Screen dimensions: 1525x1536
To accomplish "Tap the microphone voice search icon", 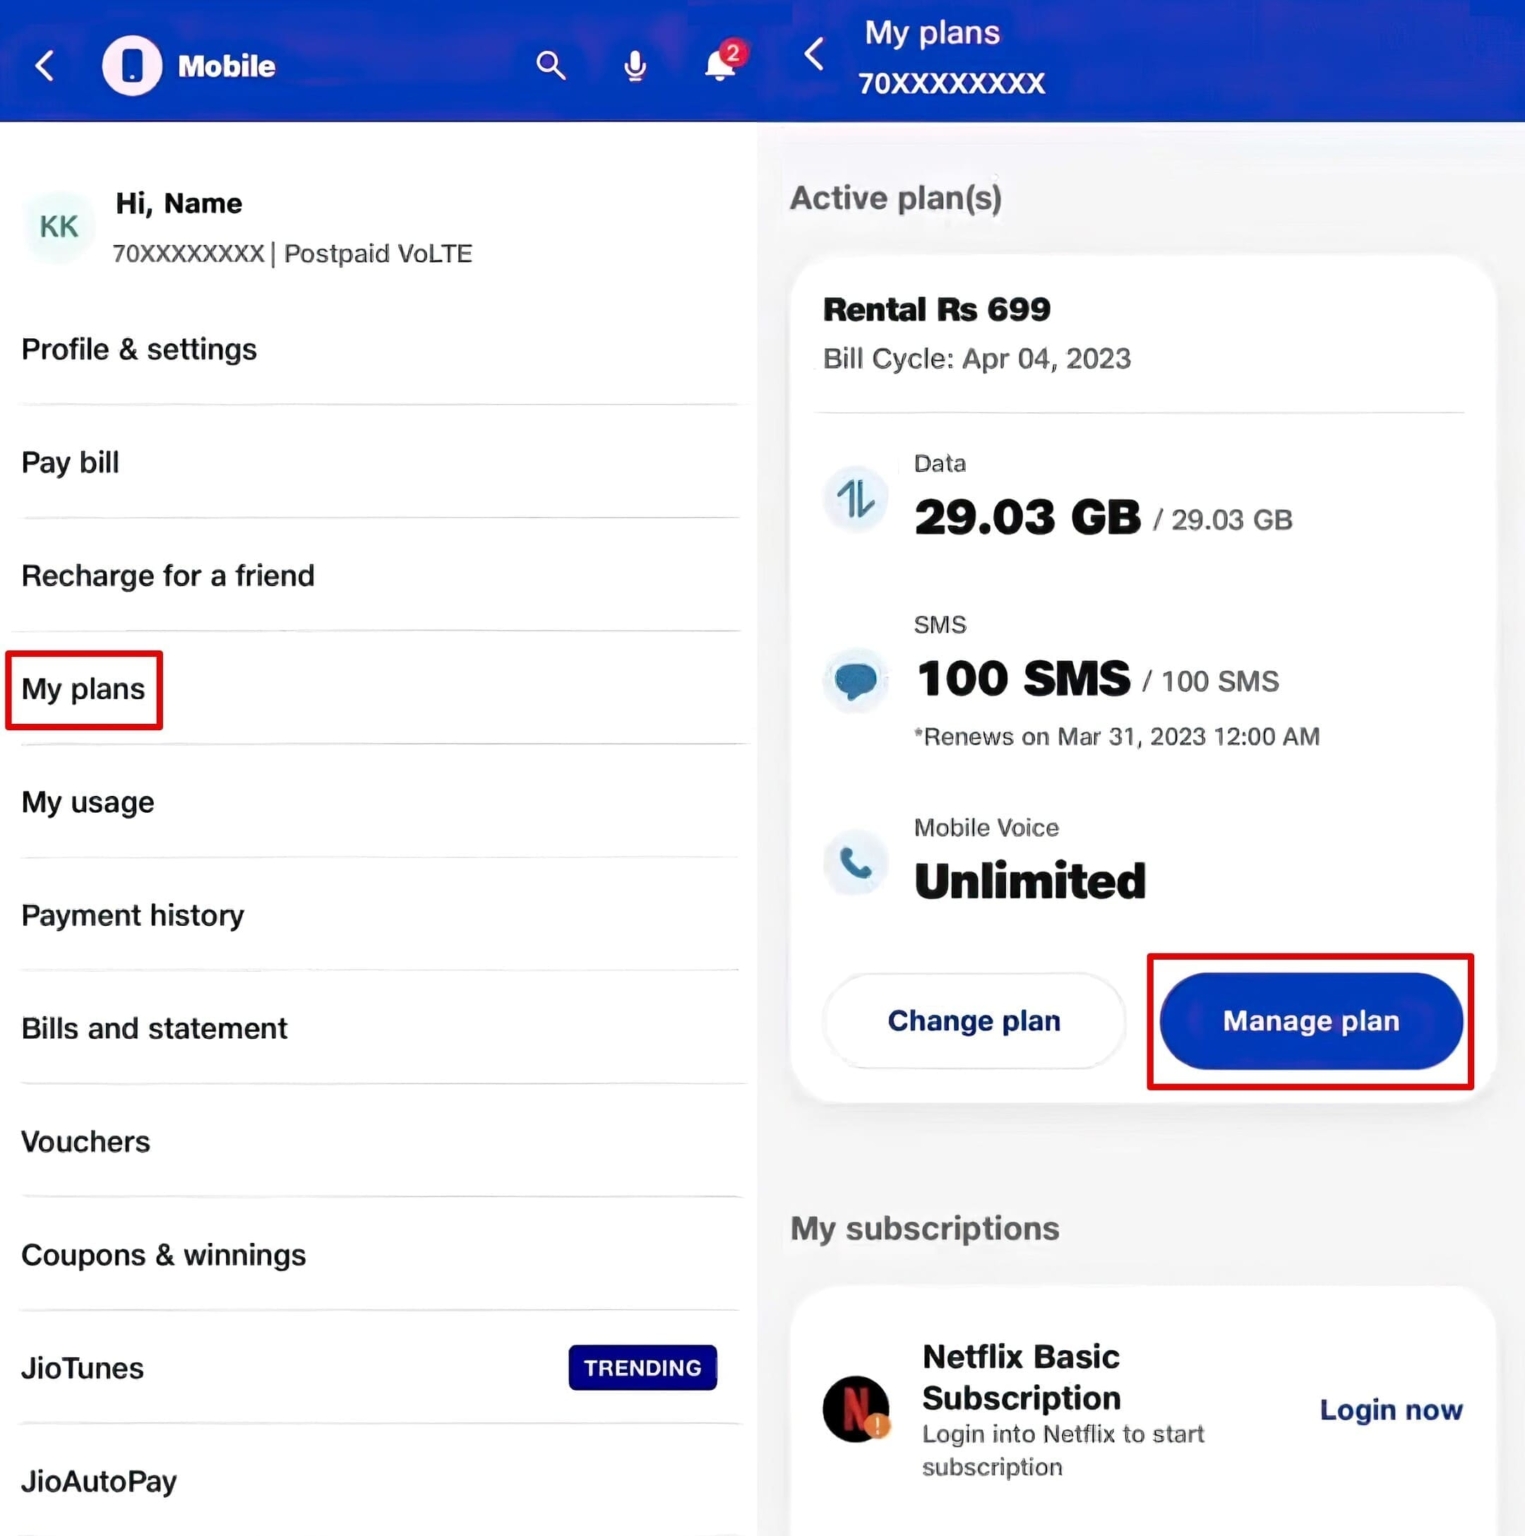I will [x=635, y=64].
